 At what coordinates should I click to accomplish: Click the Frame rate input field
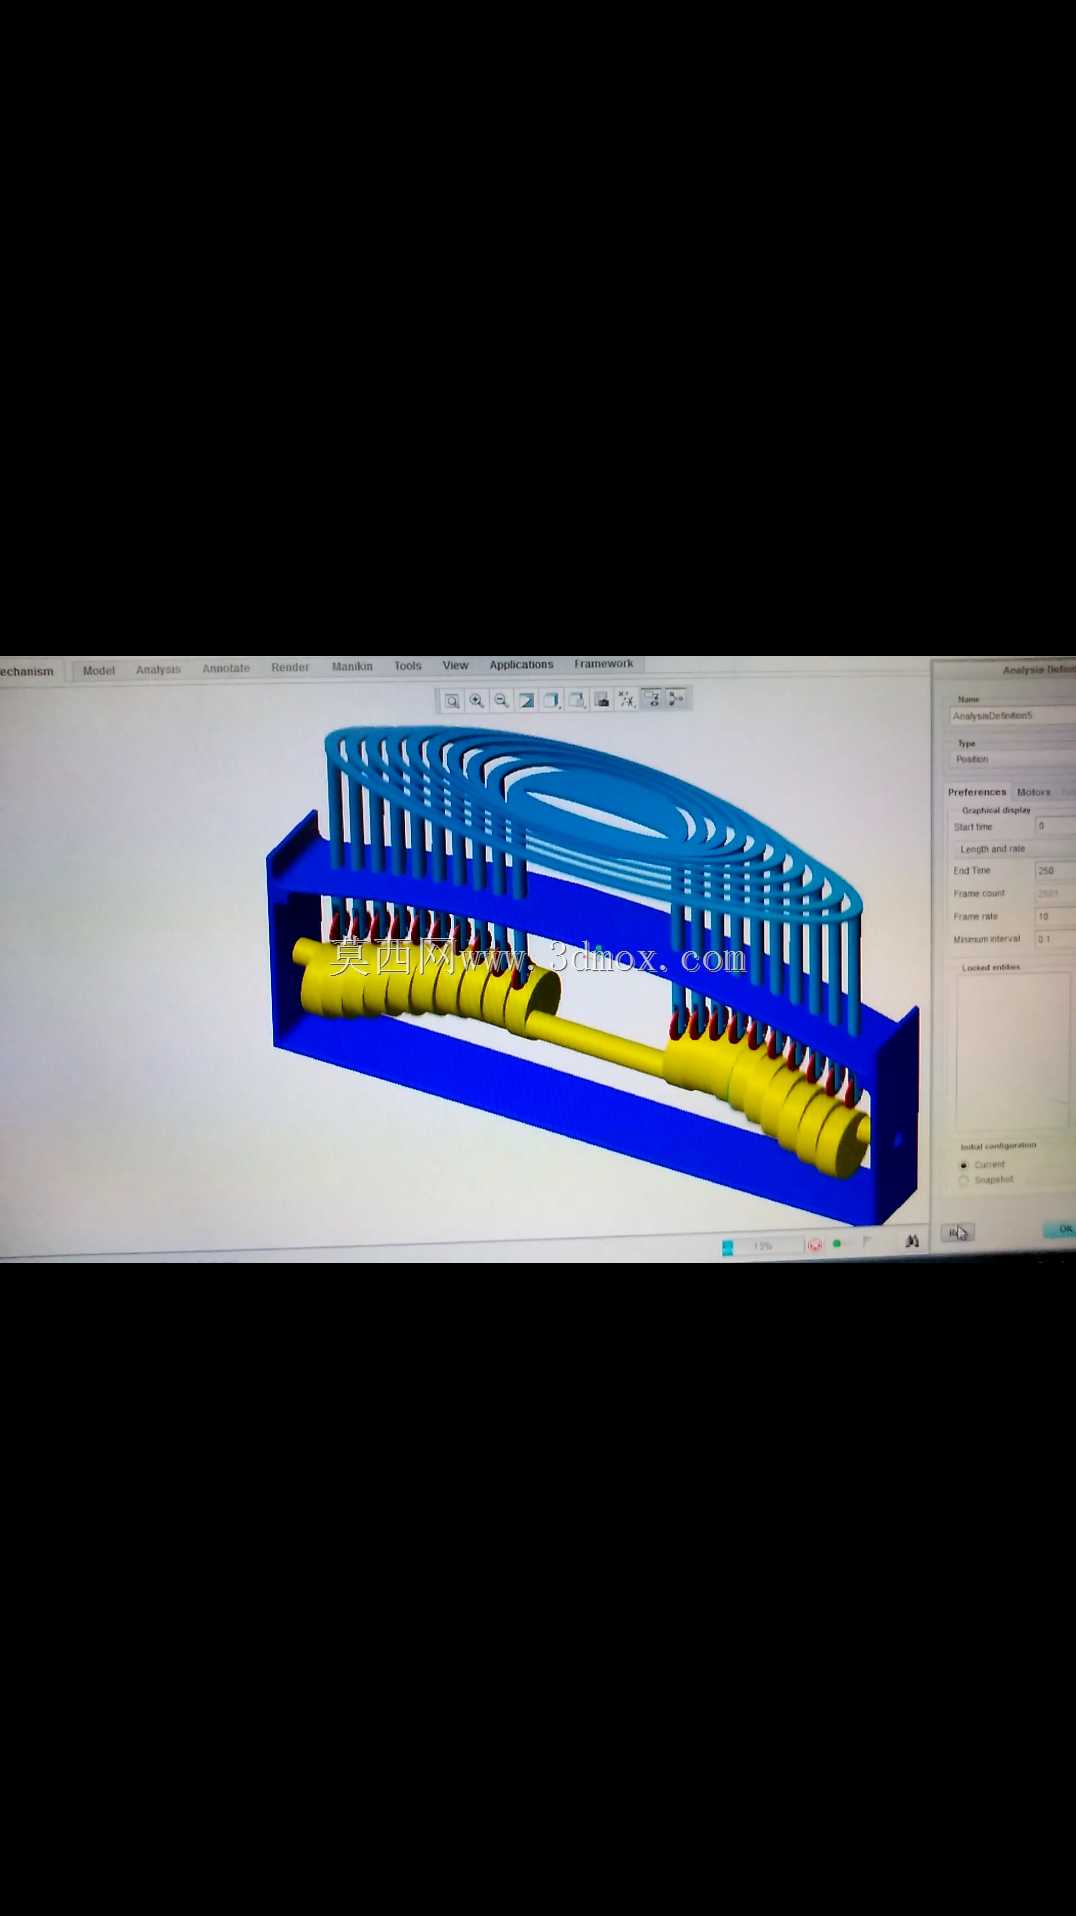1055,917
